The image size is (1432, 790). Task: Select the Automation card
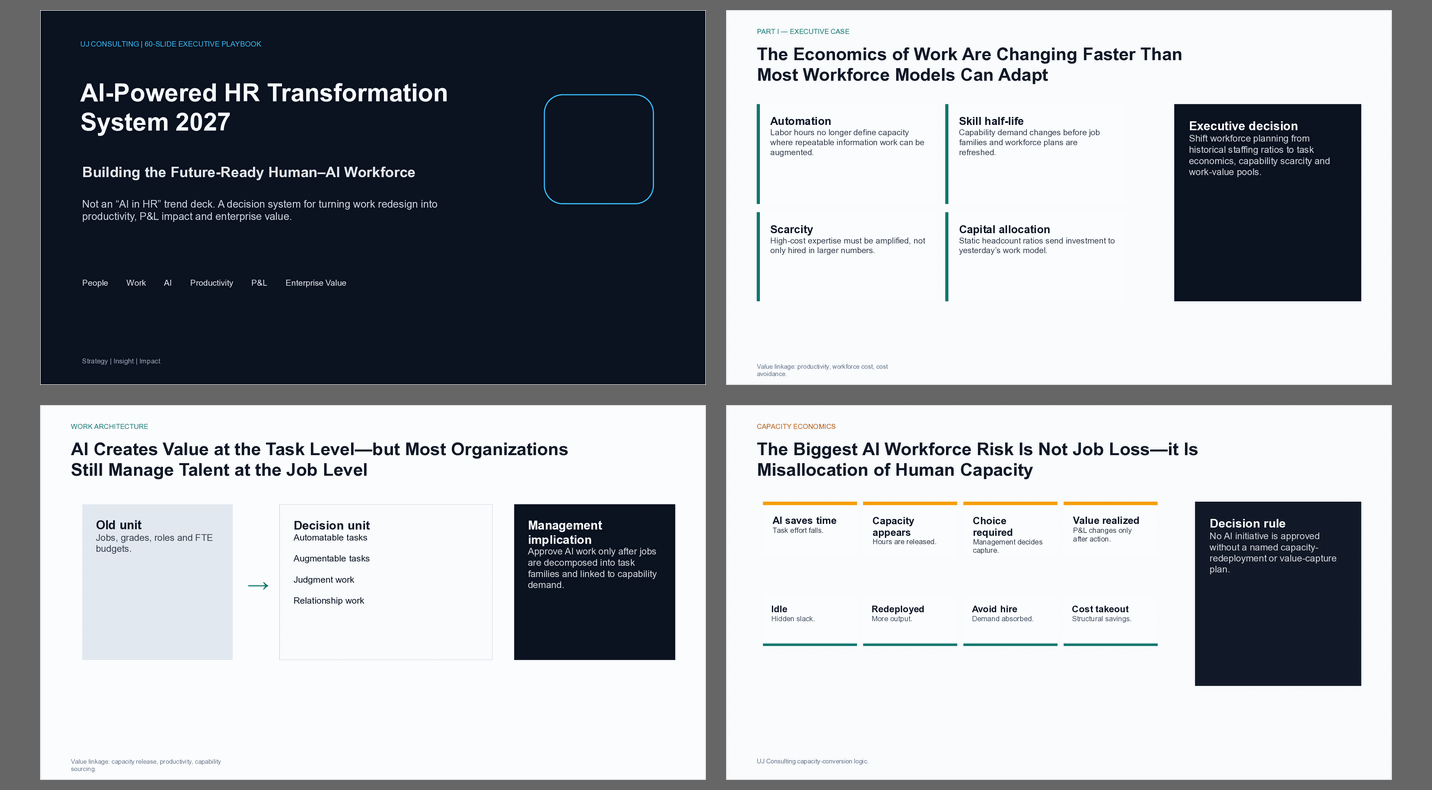[x=848, y=154]
